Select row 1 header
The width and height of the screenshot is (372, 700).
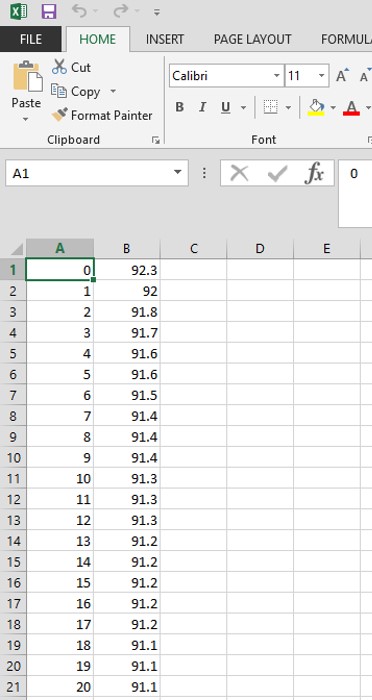(x=13, y=270)
